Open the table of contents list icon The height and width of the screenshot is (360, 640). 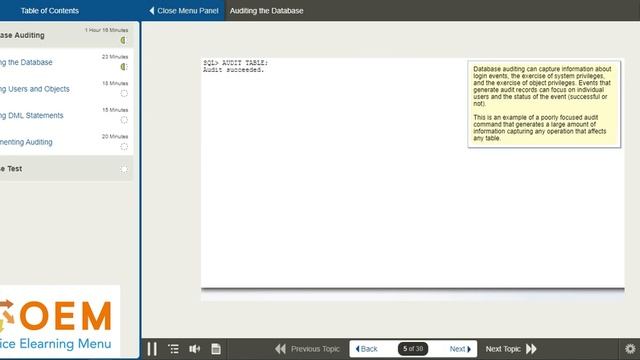click(x=173, y=349)
